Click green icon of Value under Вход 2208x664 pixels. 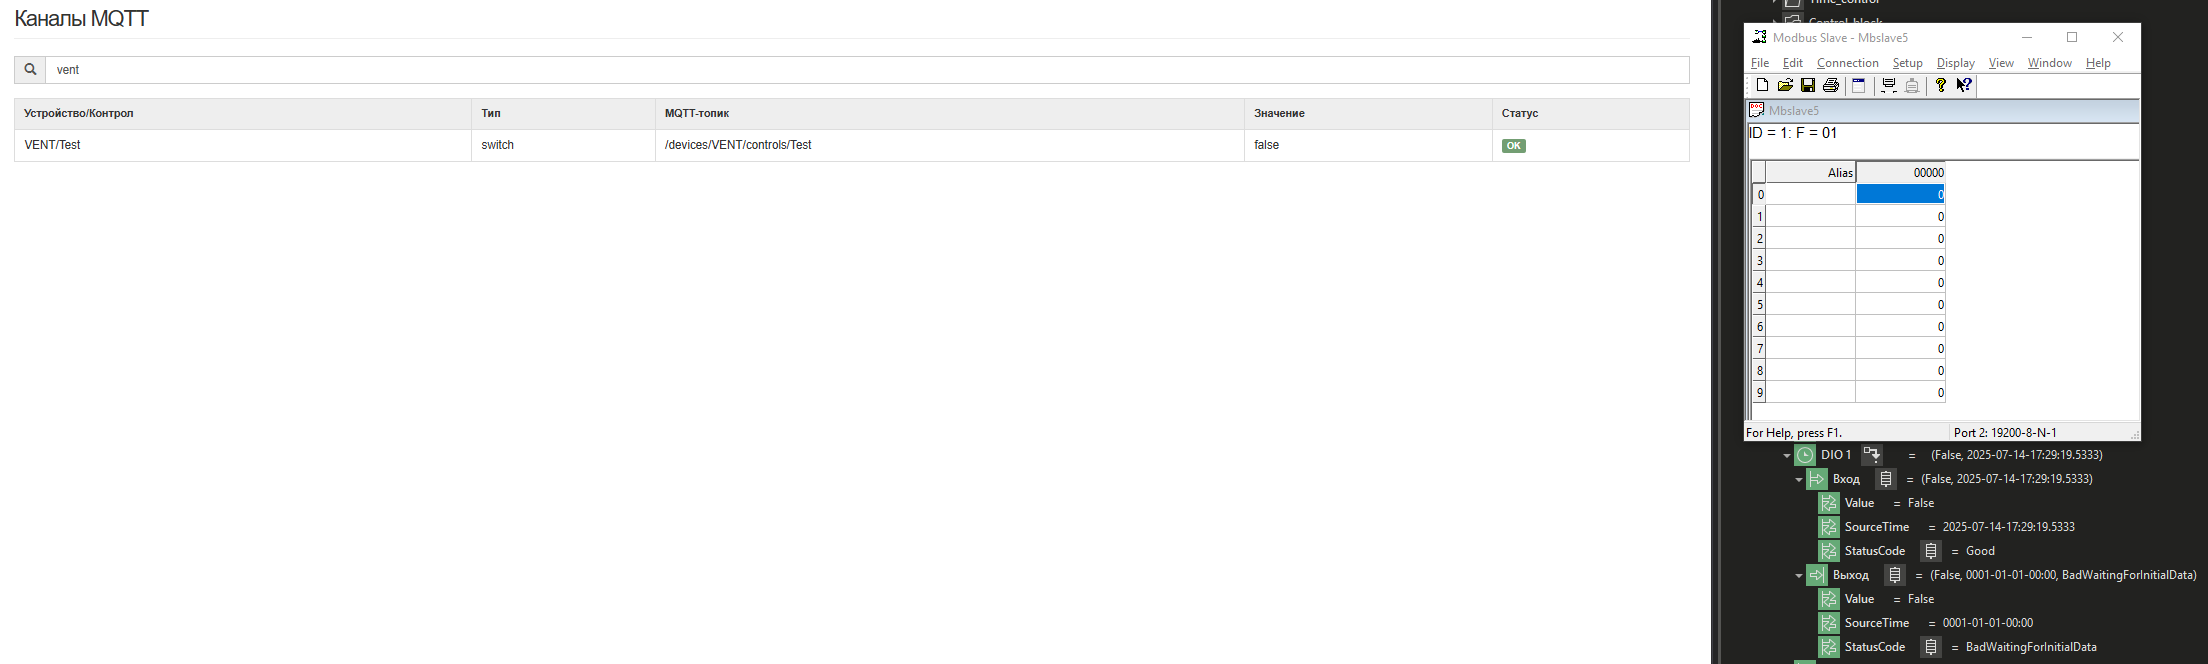click(x=1829, y=503)
